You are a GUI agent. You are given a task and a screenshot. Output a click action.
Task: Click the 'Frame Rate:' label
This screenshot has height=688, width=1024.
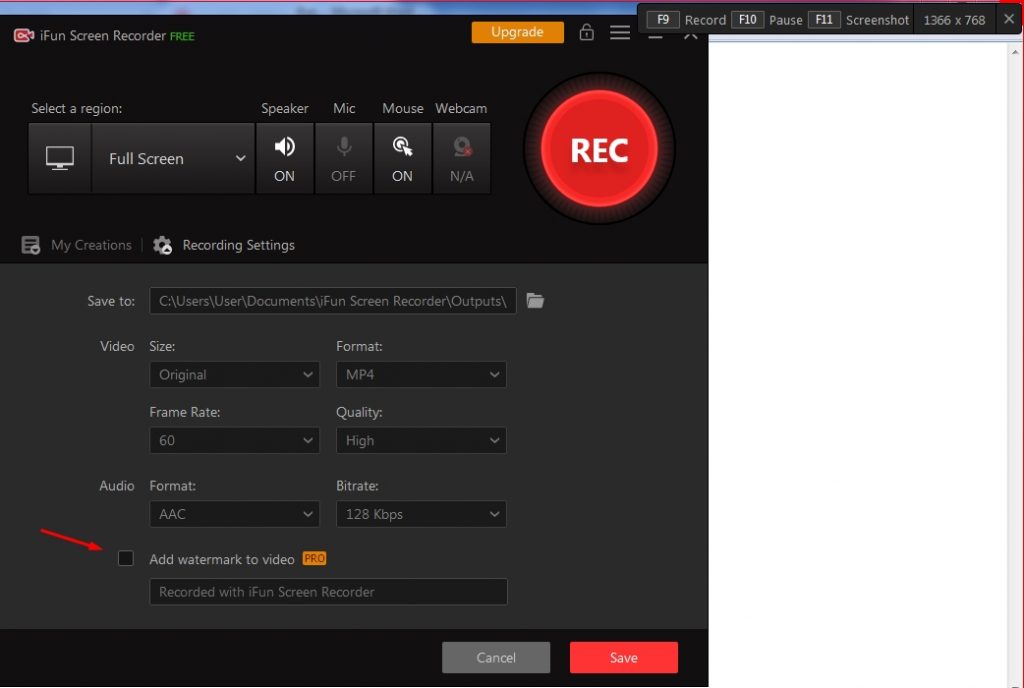click(185, 413)
